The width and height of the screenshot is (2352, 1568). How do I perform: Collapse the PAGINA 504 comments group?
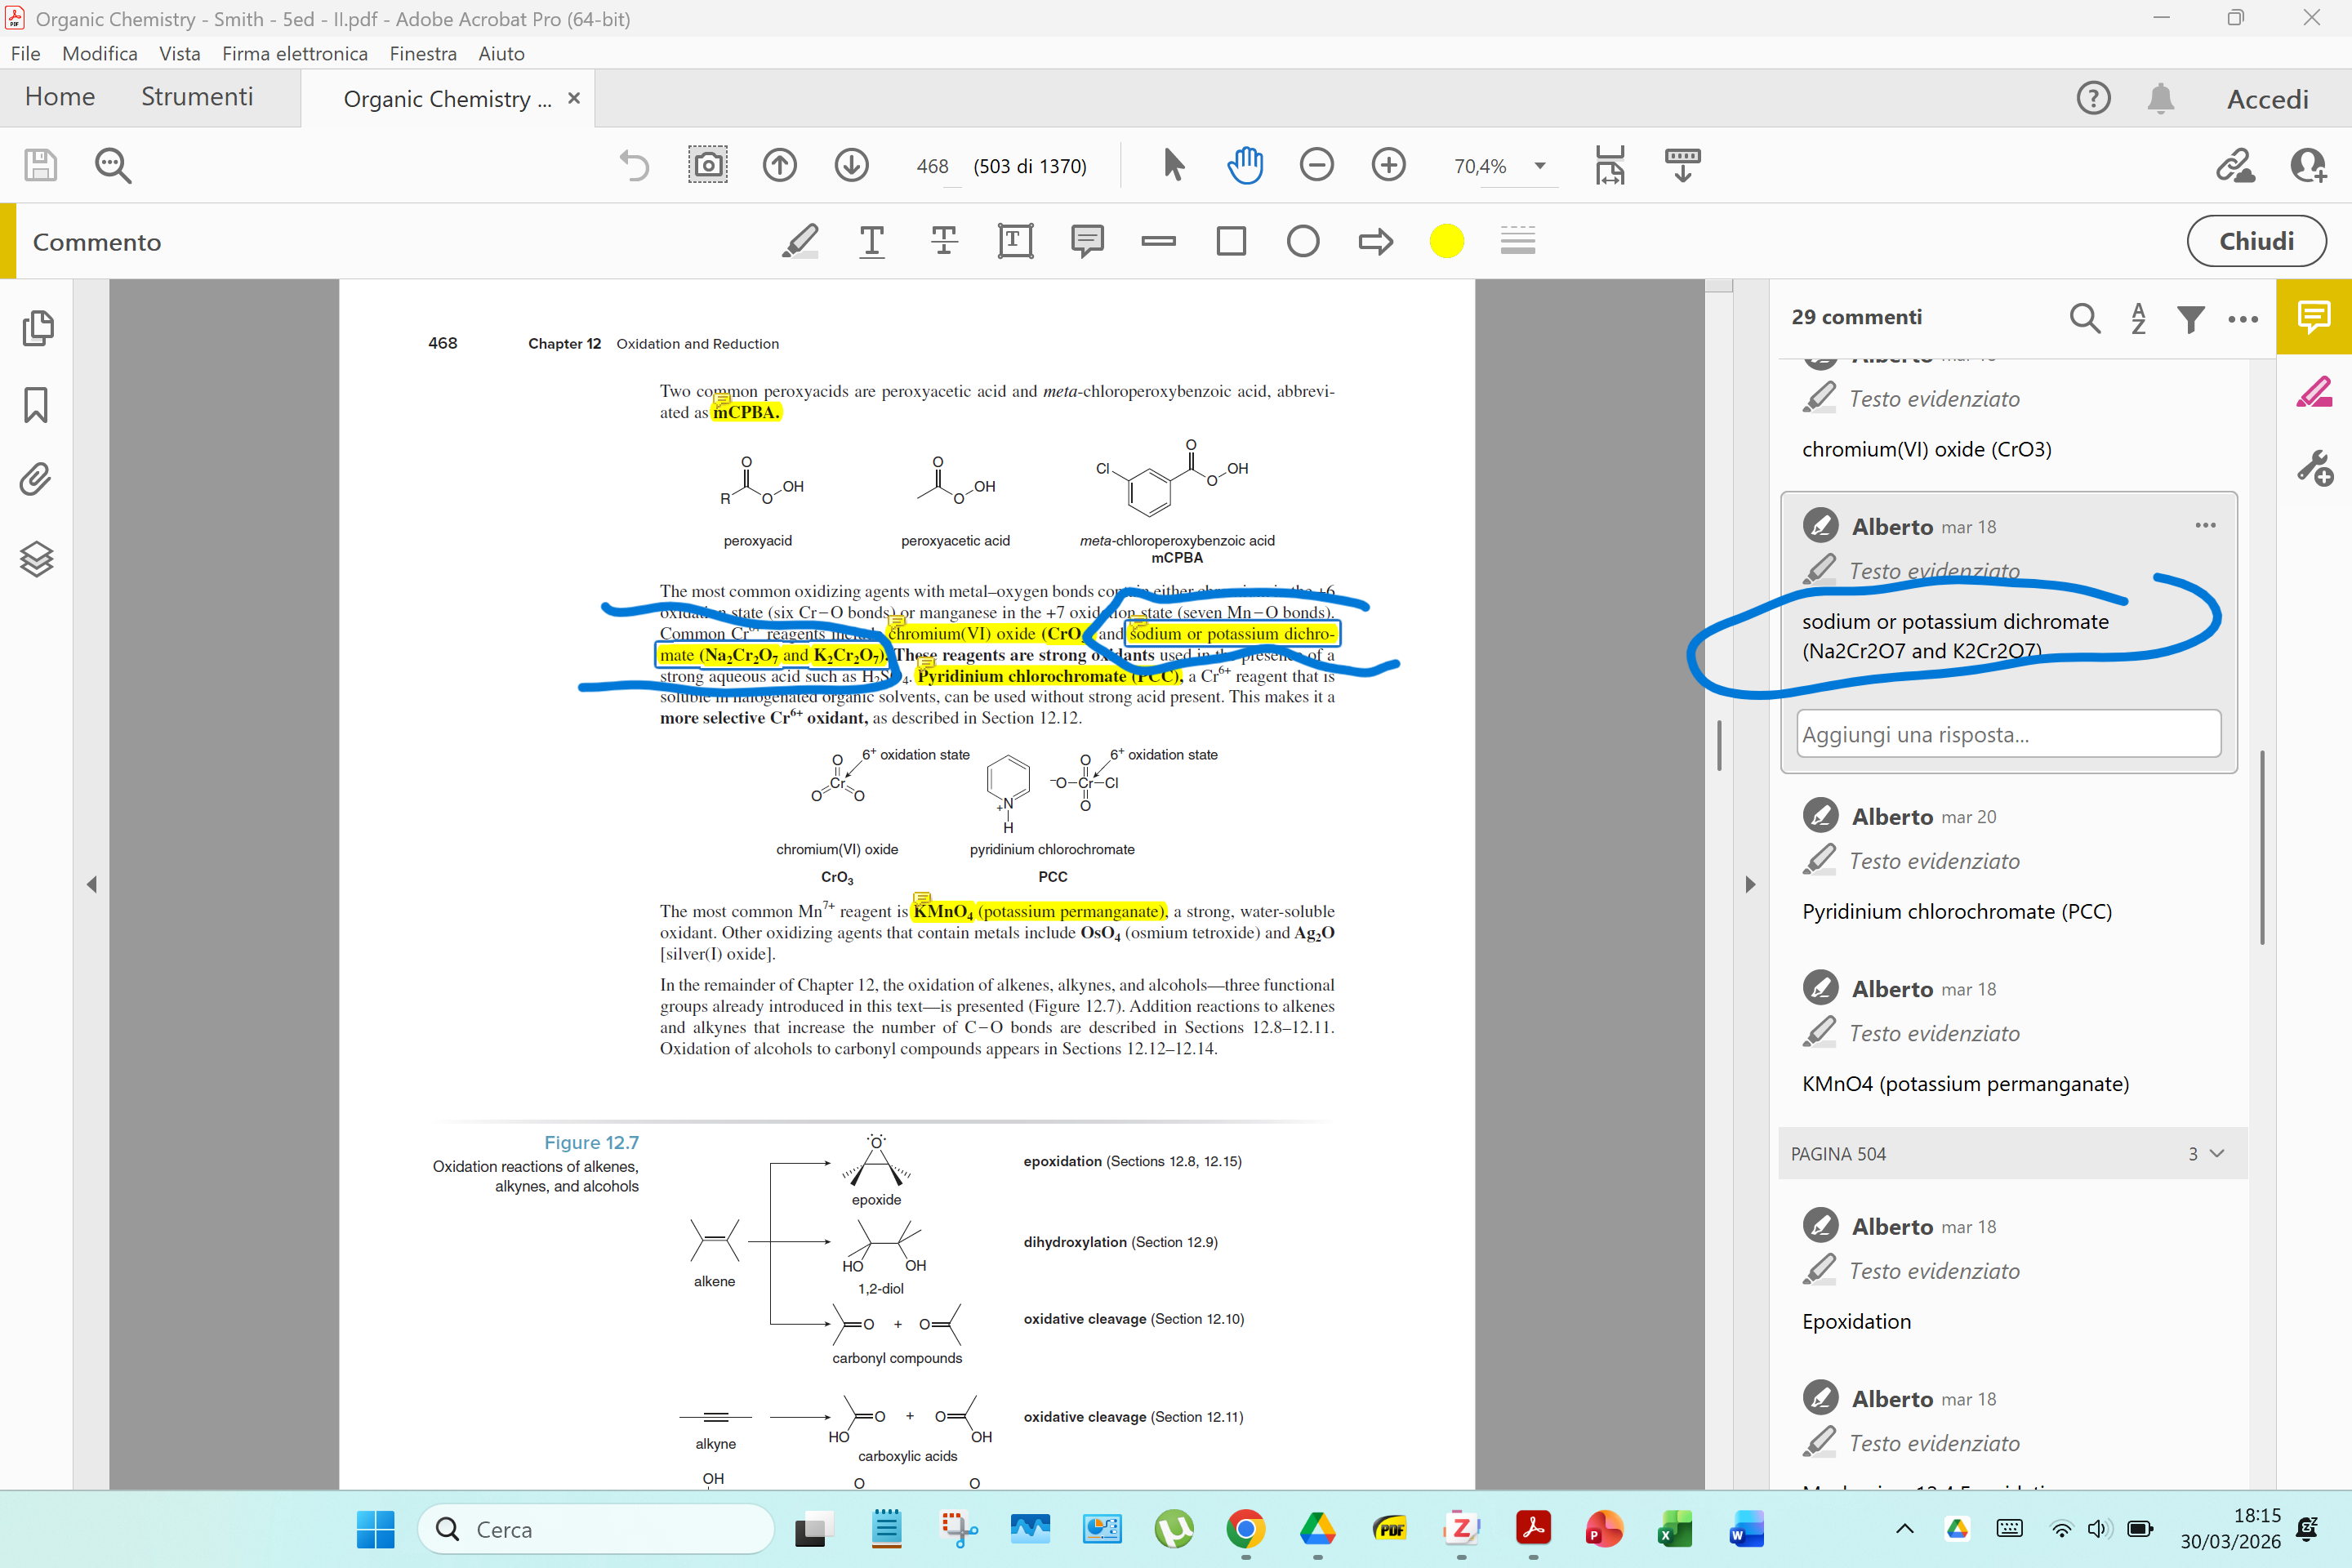[x=2217, y=1153]
